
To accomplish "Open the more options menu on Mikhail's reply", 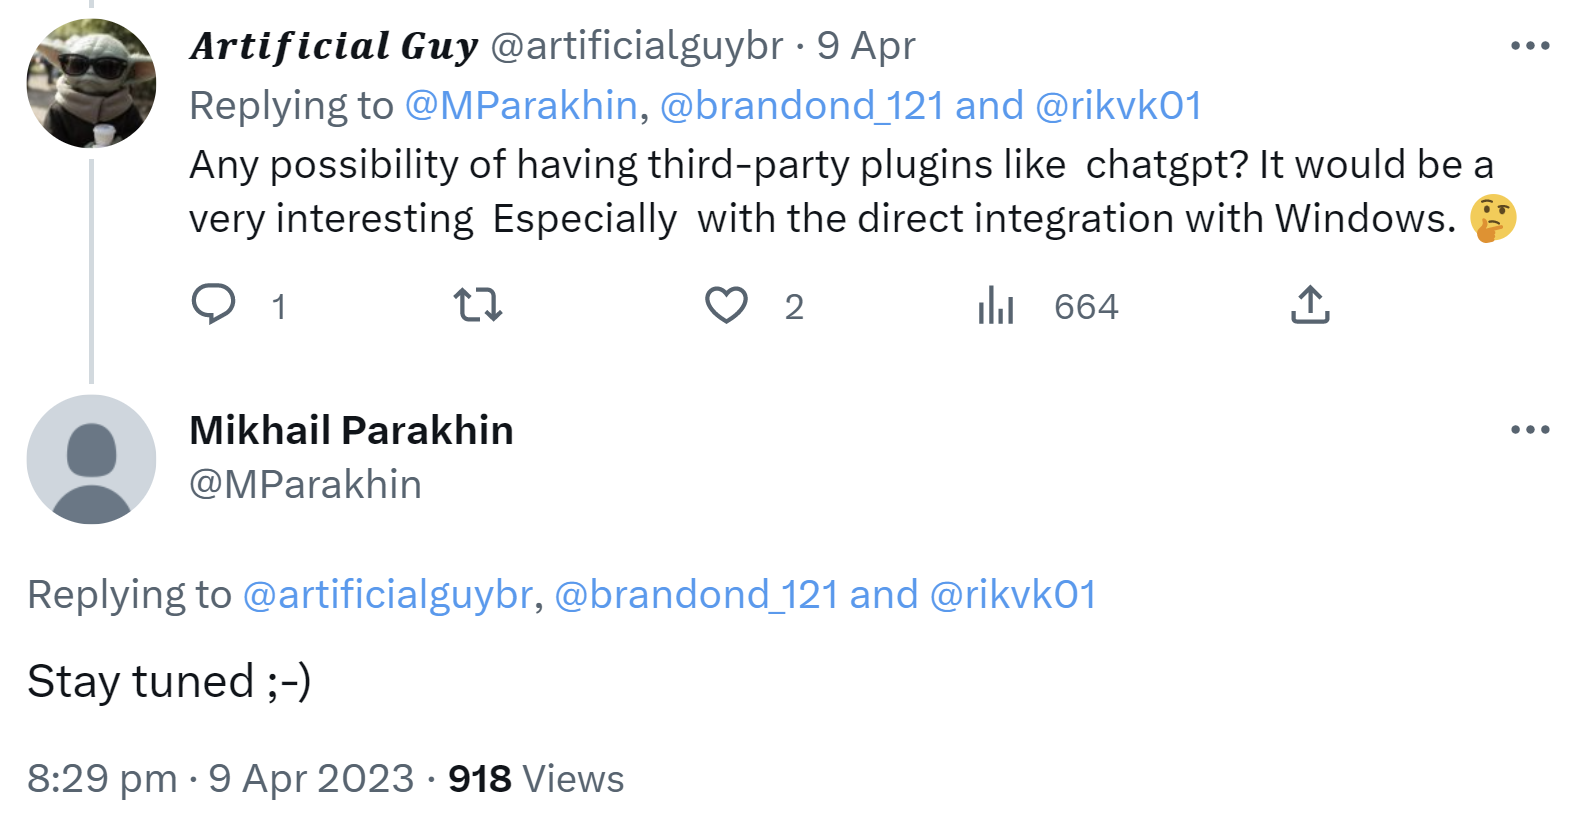I will tap(1528, 428).
